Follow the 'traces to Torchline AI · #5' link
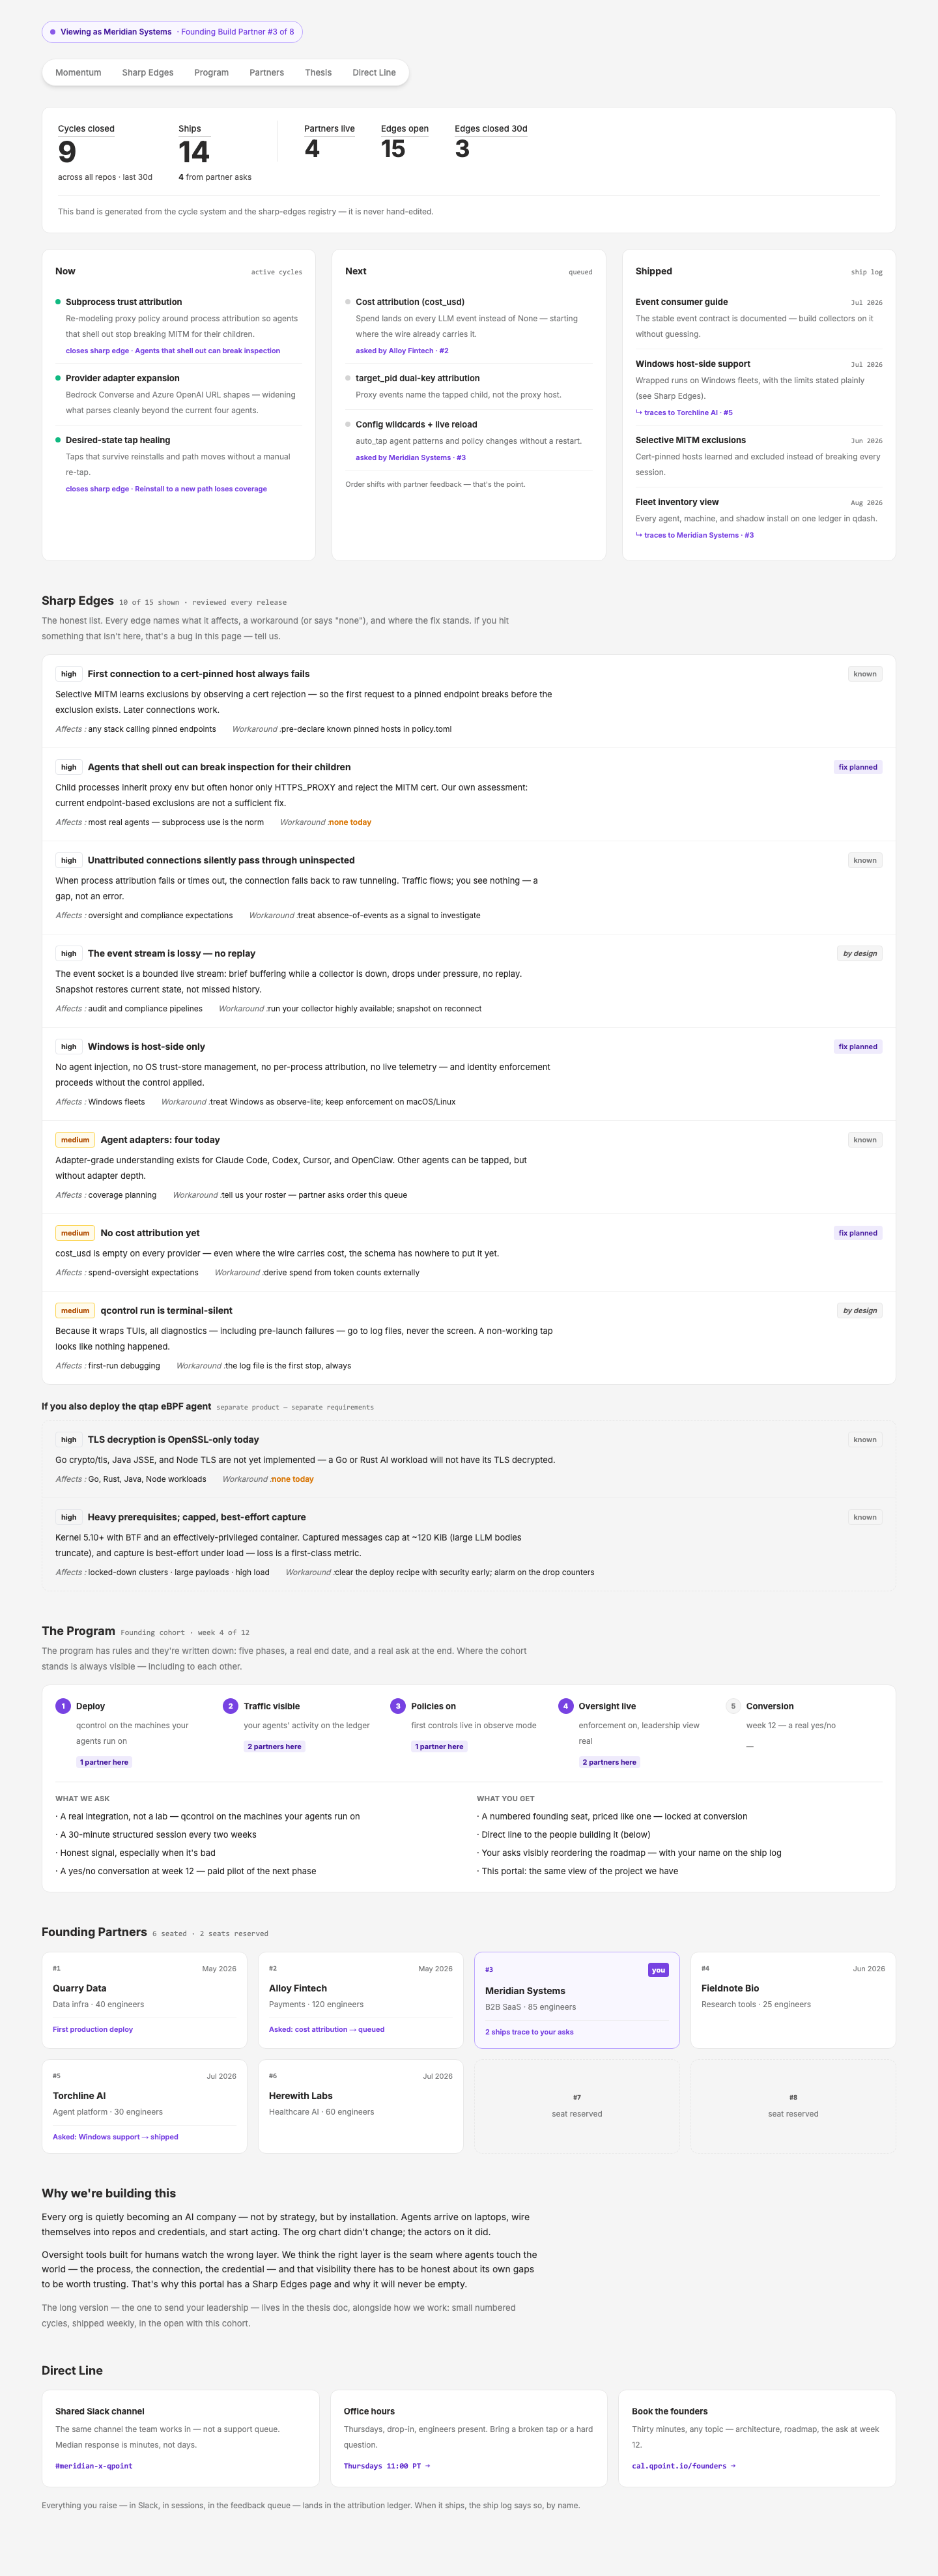 pyautogui.click(x=684, y=413)
